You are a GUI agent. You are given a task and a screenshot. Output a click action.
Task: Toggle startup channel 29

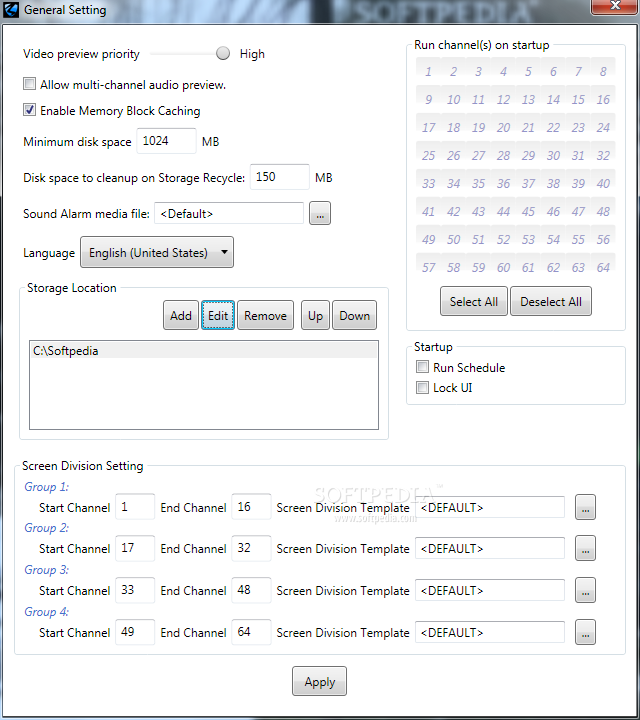528,155
